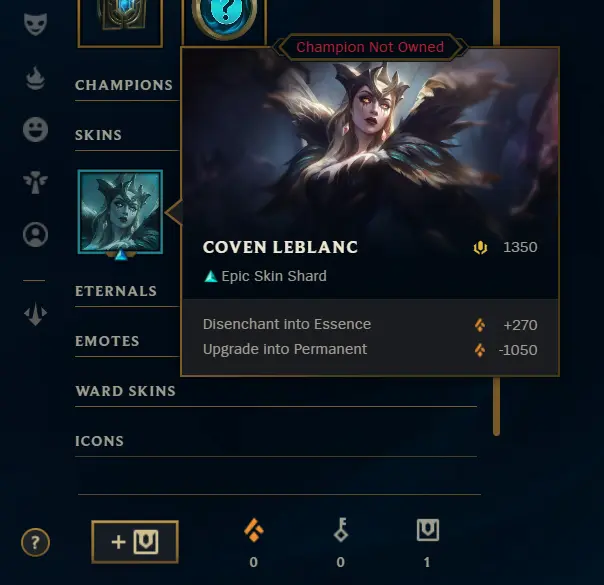Click the question mark help icon
This screenshot has width=604, height=585.
pyautogui.click(x=35, y=543)
